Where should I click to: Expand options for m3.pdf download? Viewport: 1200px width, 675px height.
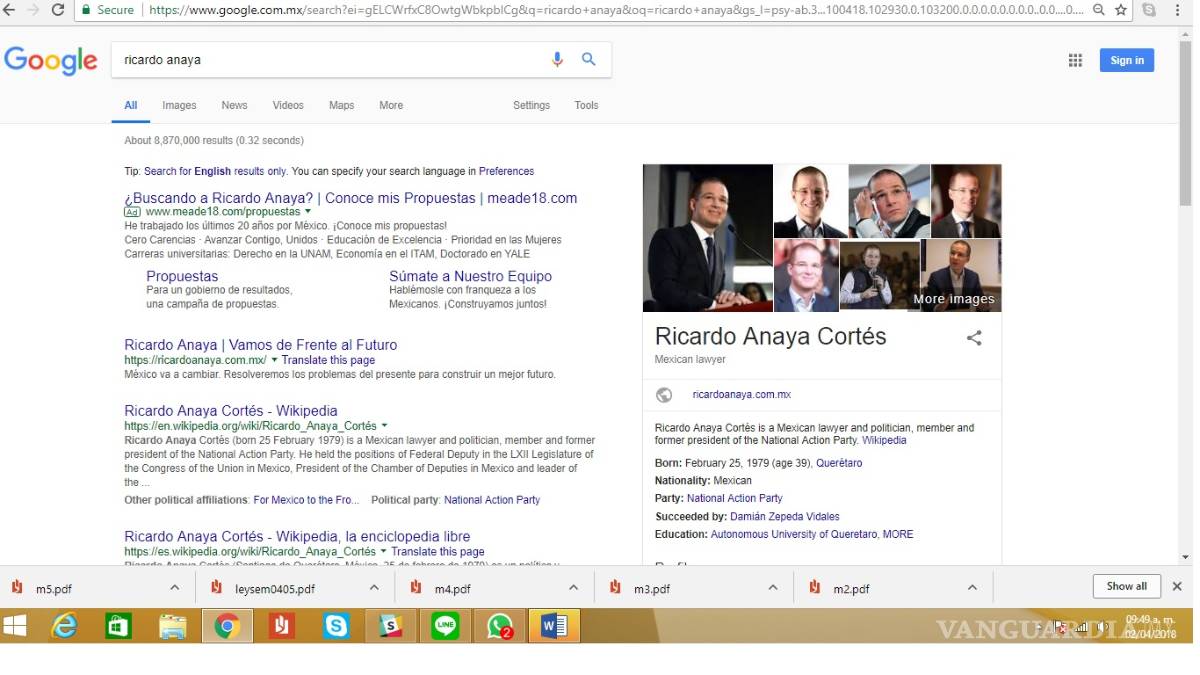773,588
